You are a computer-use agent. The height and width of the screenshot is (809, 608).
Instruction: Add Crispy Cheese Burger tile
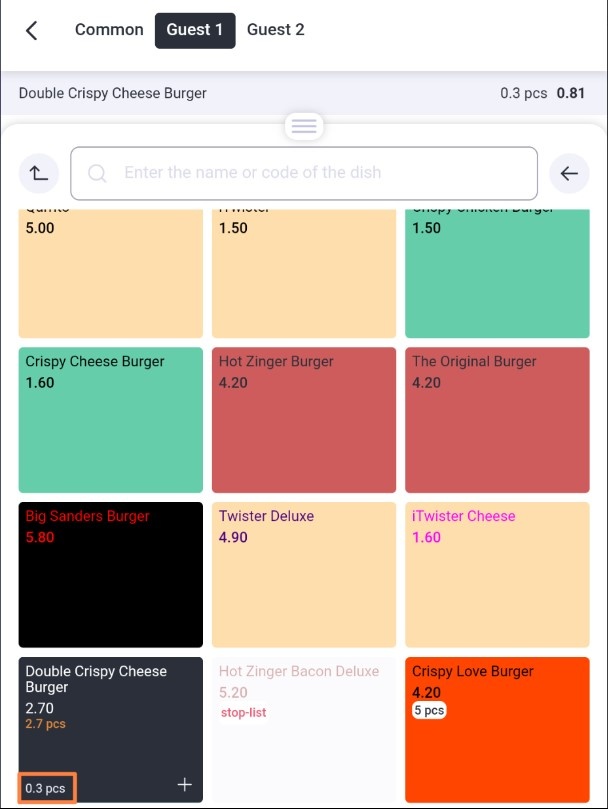click(x=110, y=420)
